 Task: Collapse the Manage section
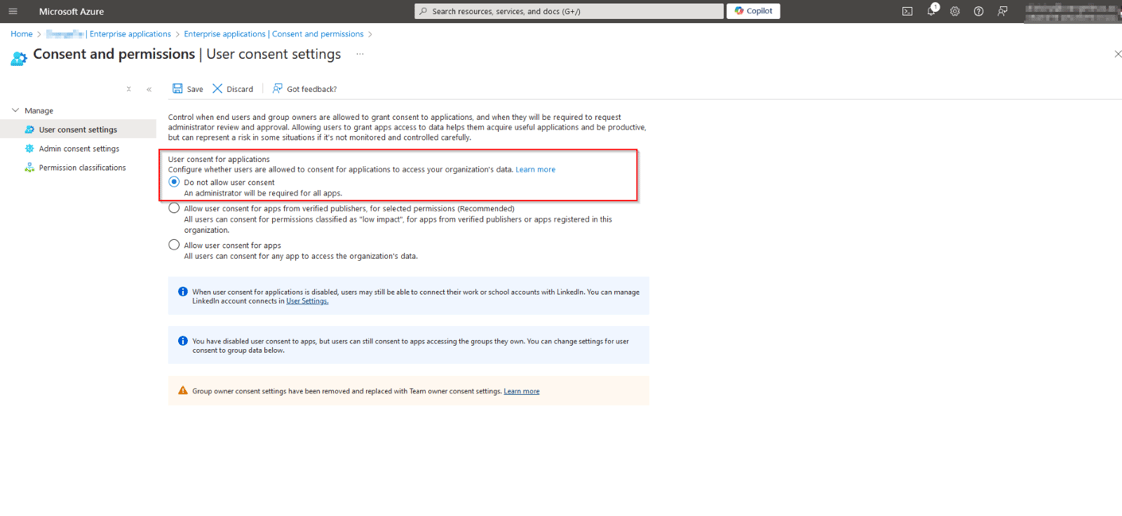[x=16, y=110]
